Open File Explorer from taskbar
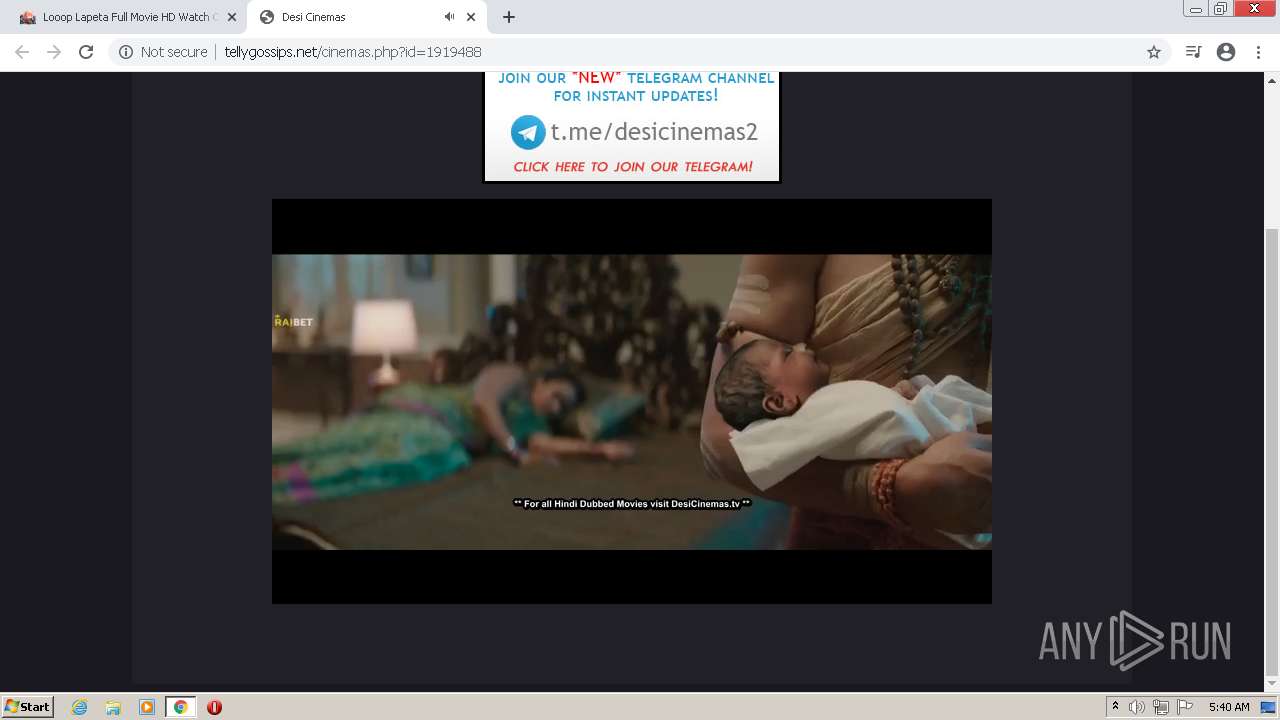This screenshot has width=1280, height=720. pos(113,707)
